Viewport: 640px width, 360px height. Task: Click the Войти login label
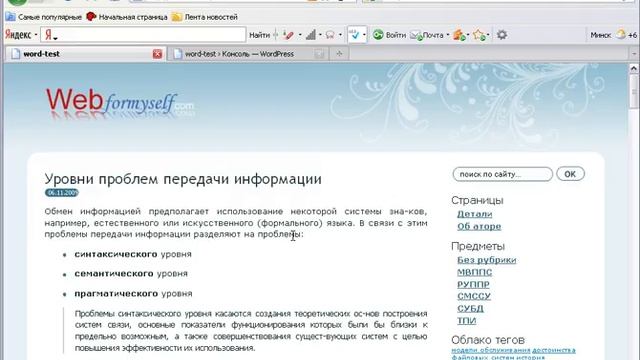pos(396,35)
